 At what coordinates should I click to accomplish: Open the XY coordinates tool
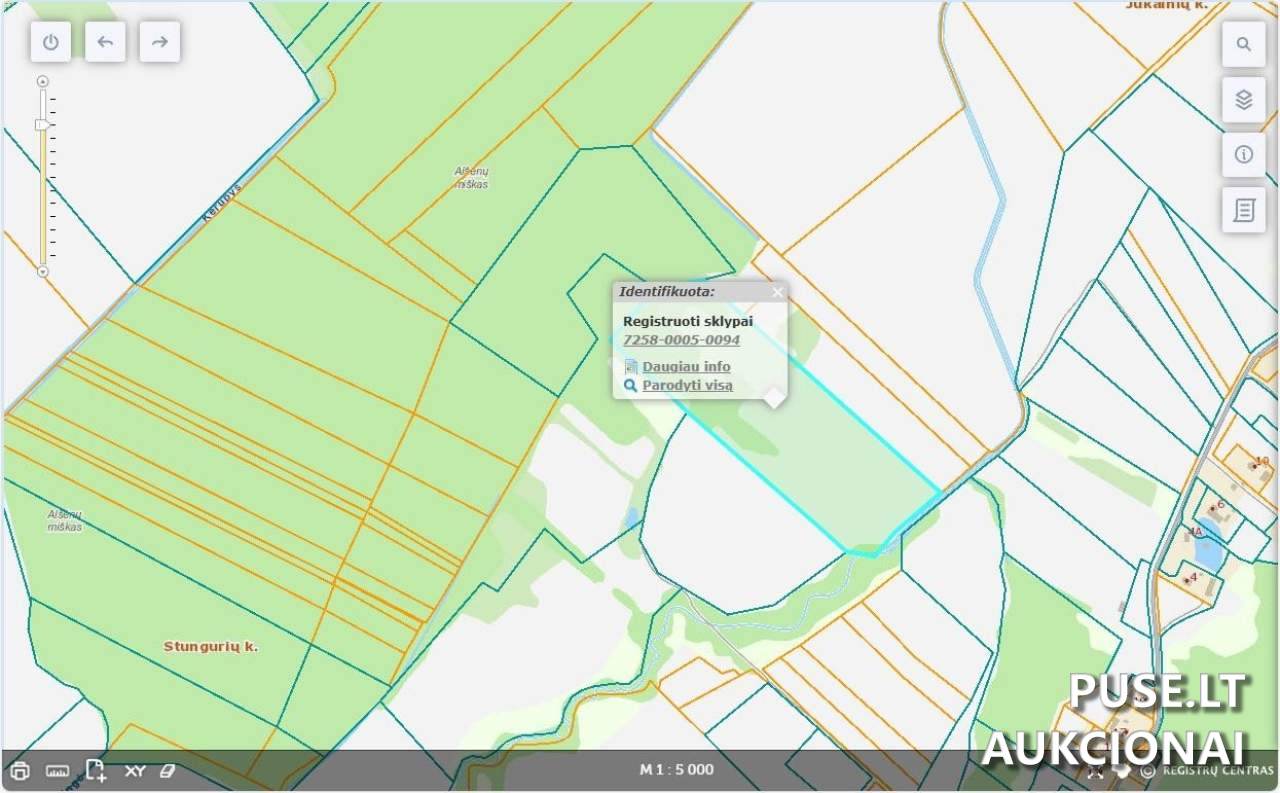[x=135, y=771]
